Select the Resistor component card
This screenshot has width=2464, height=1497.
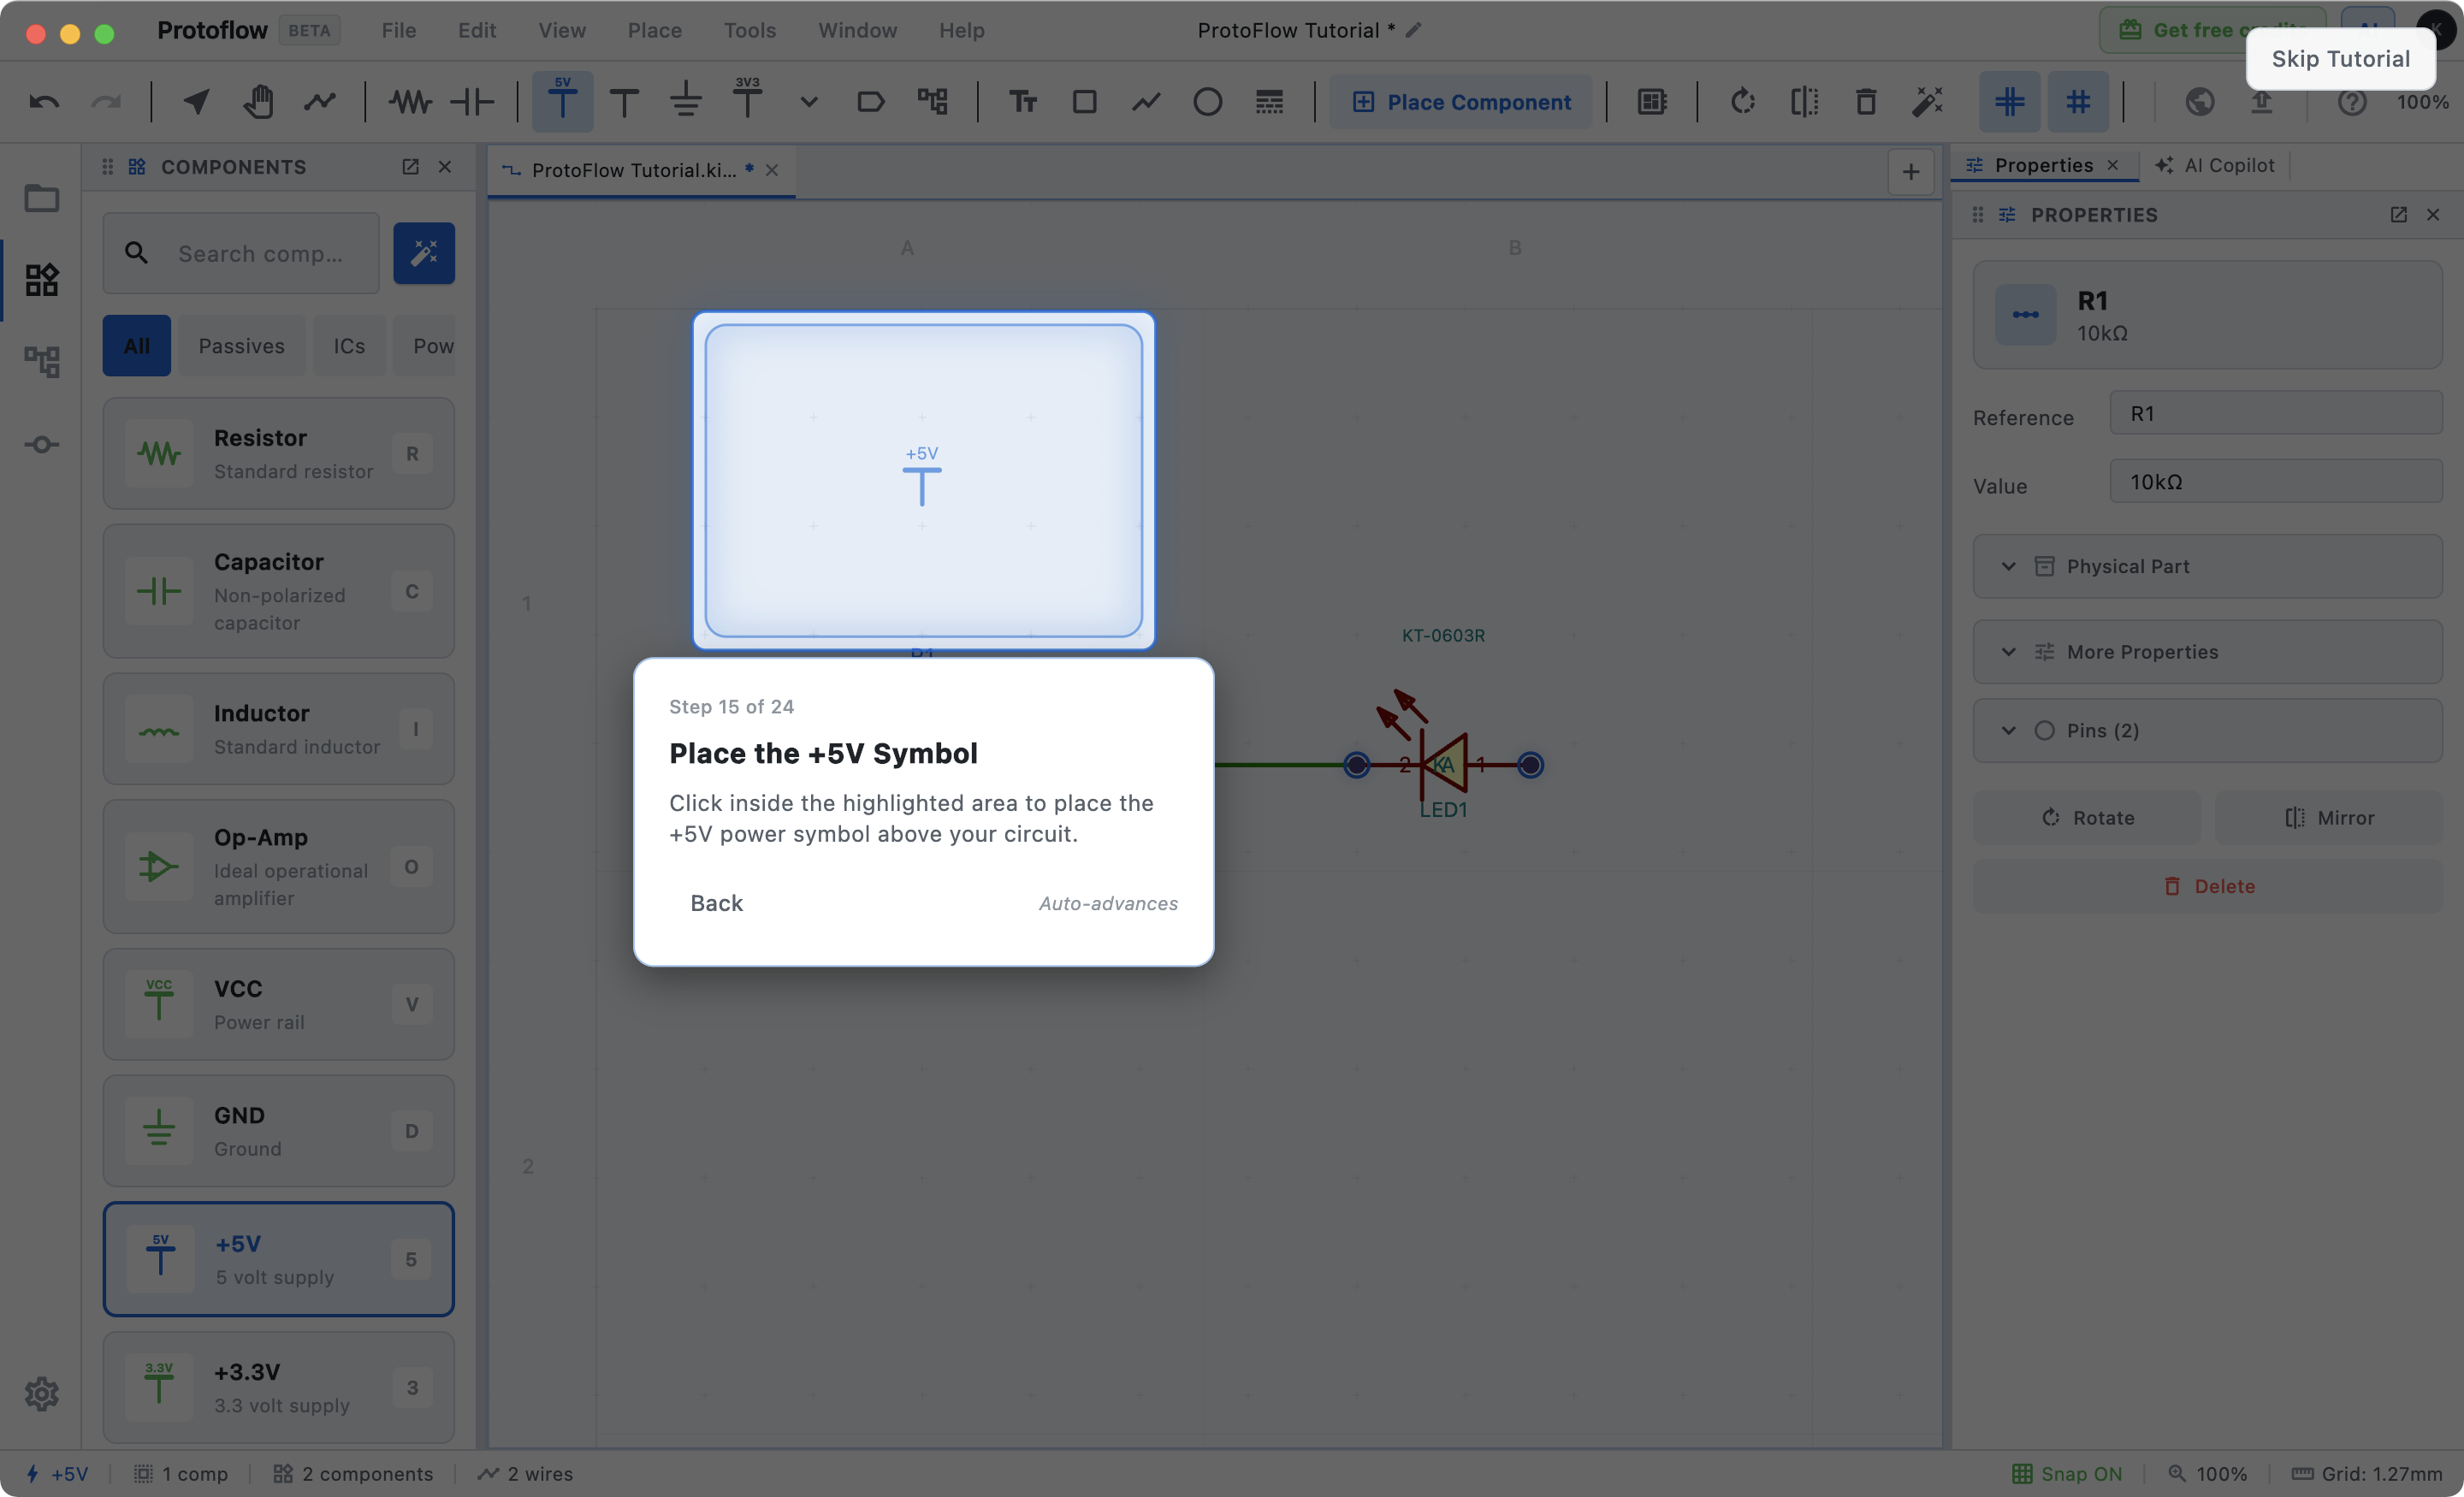pos(278,454)
